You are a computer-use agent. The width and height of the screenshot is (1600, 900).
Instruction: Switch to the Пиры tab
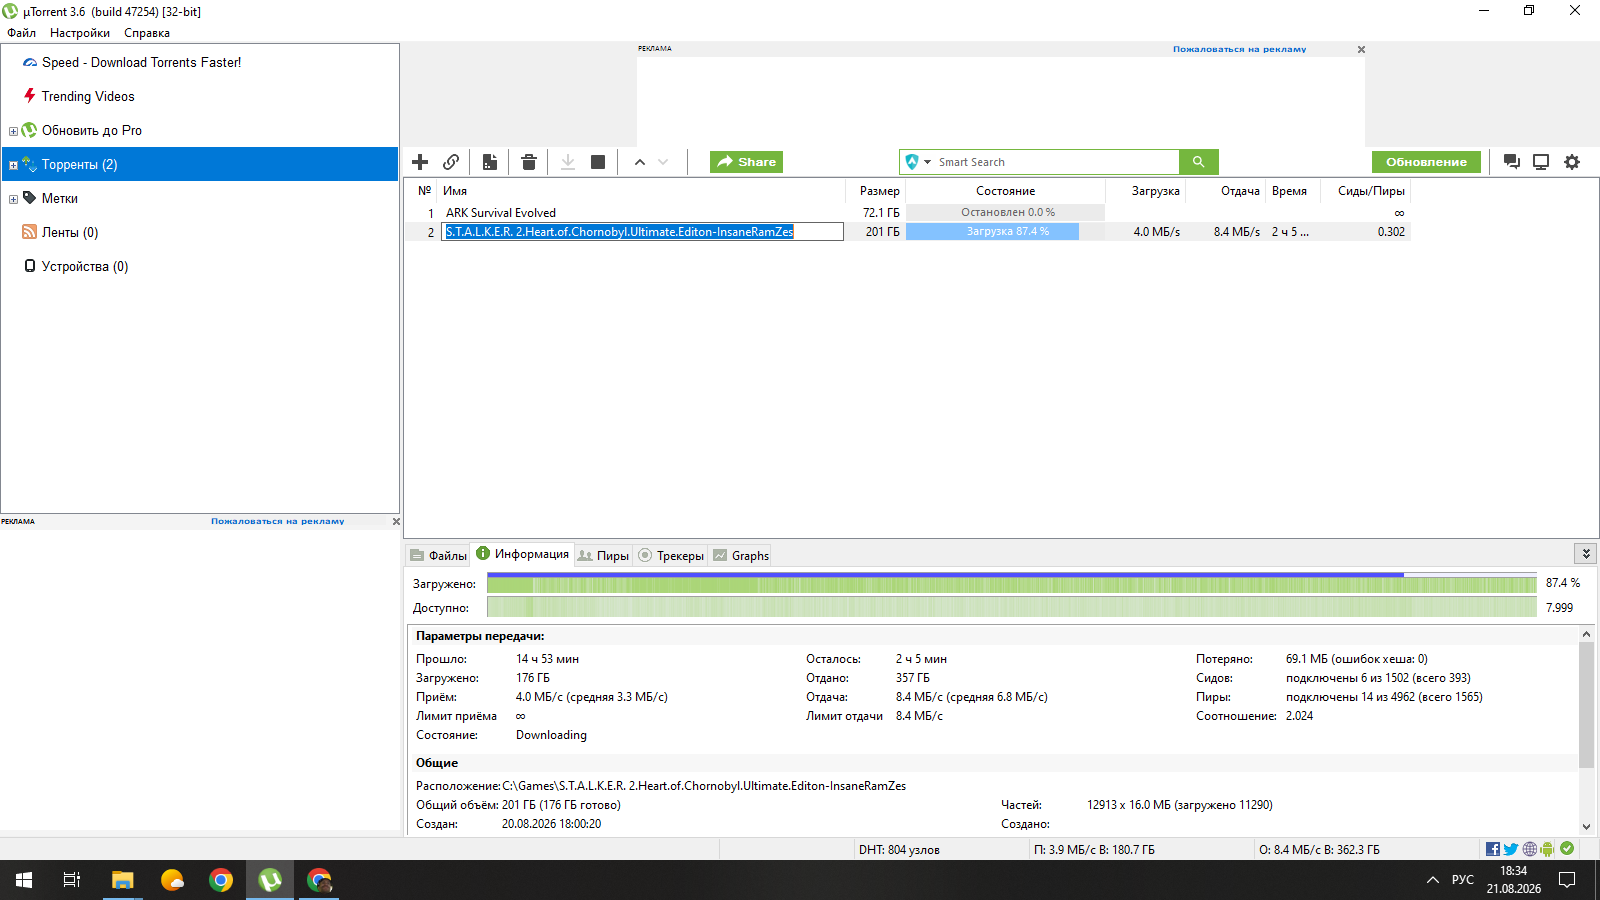tap(604, 556)
